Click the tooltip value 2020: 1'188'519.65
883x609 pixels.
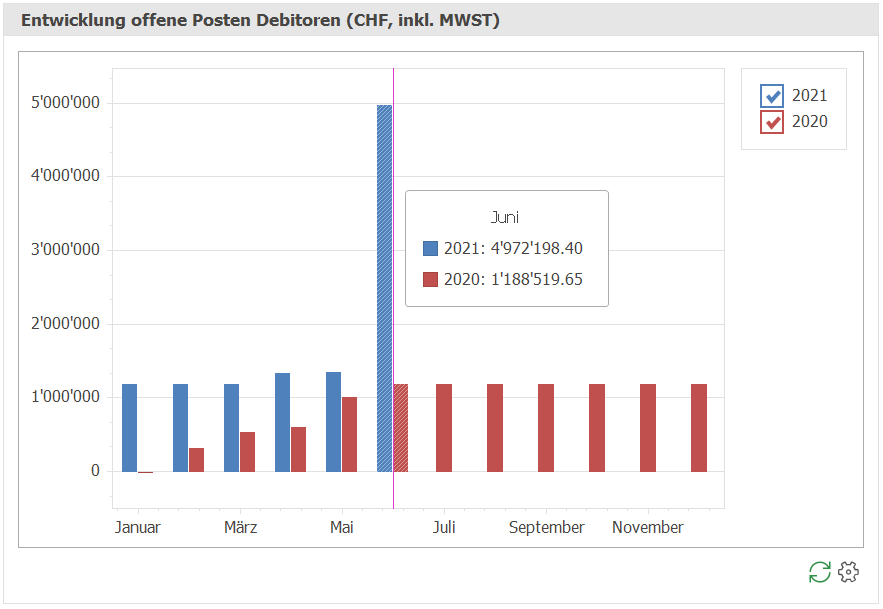(513, 279)
